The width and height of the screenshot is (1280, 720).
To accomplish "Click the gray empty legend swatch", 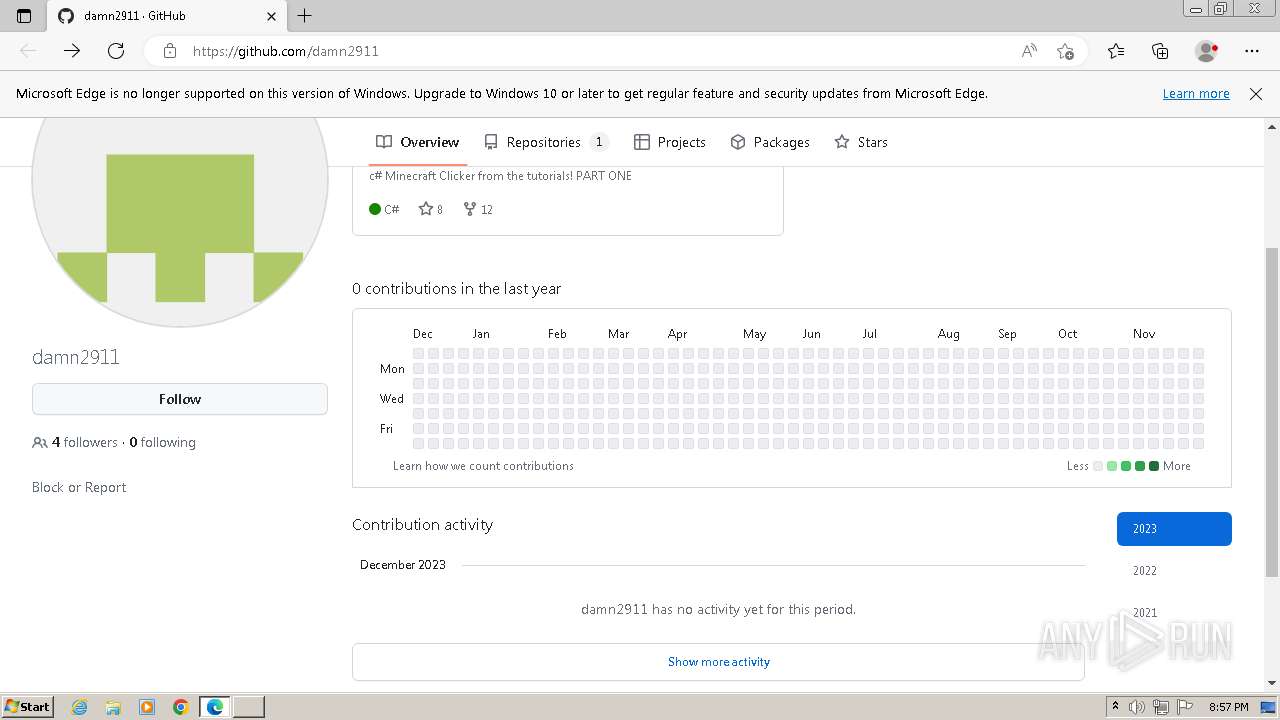I will 1098,466.
